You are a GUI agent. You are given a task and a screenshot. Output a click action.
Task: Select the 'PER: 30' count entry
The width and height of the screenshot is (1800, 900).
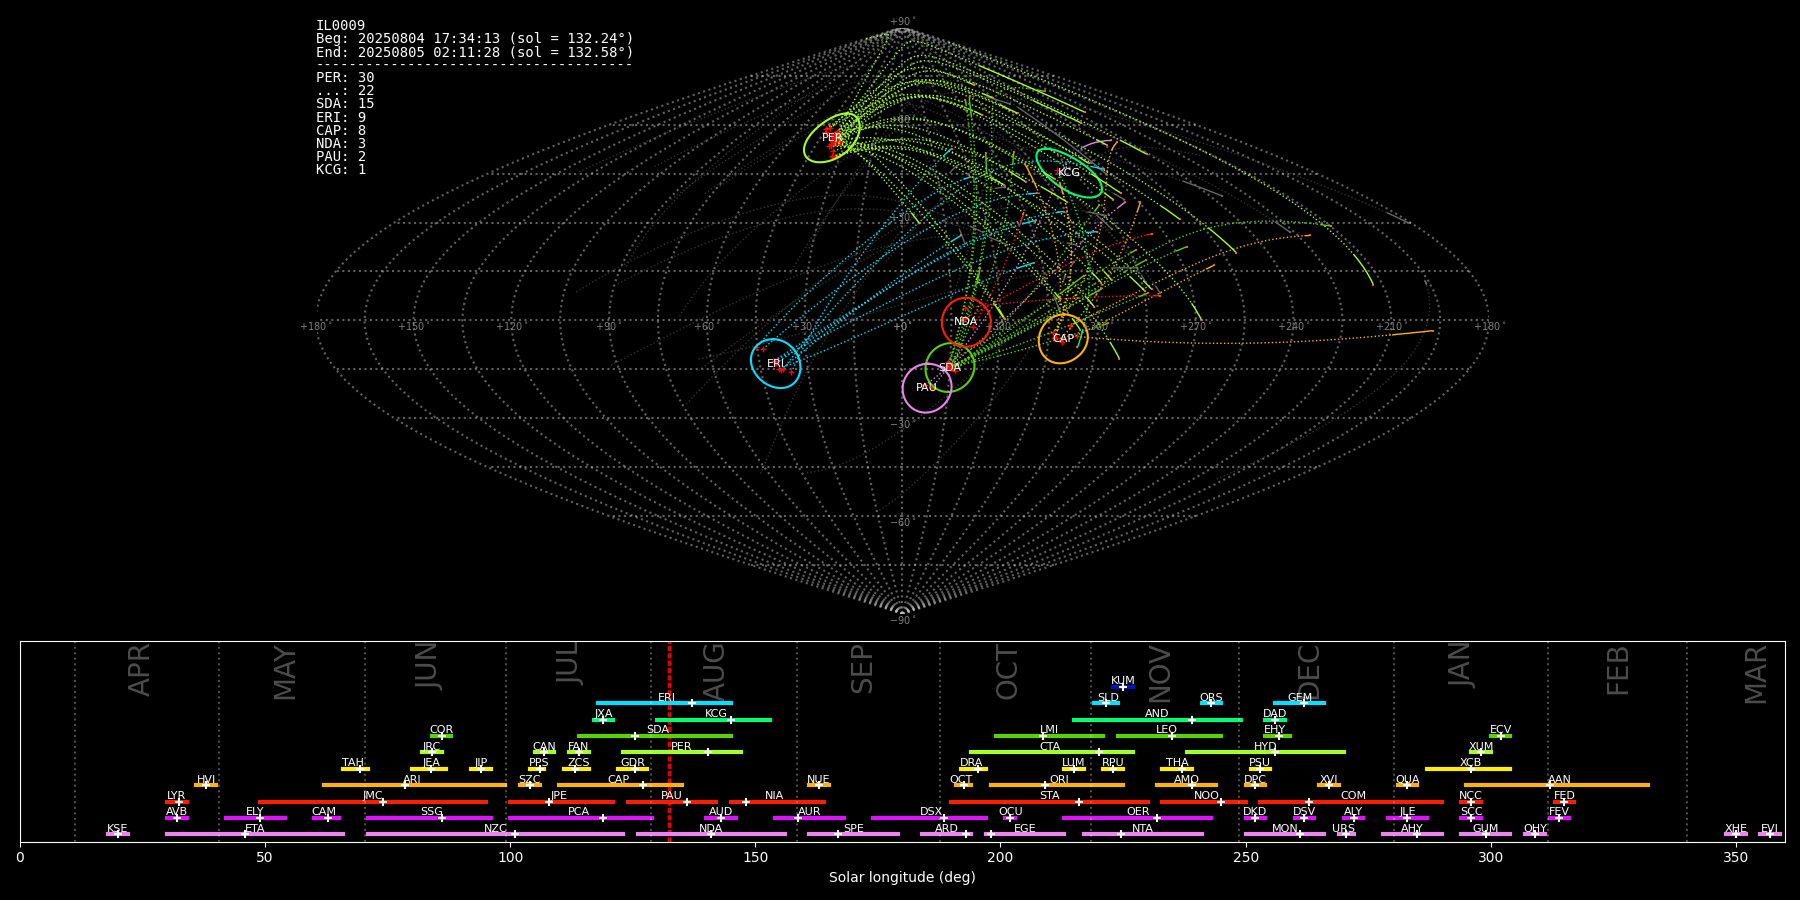click(x=345, y=78)
